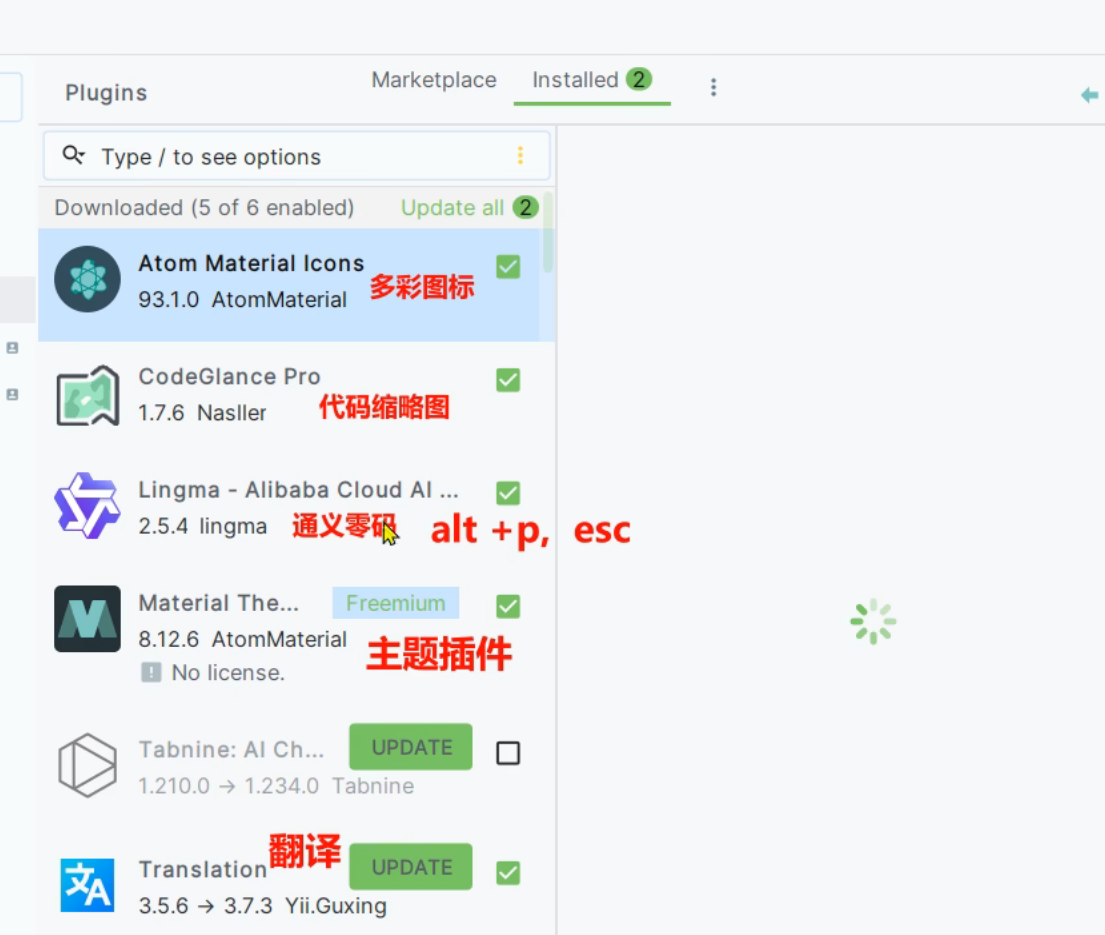This screenshot has height=935, width=1105.
Task: Switch to the Marketplace tab
Action: [x=433, y=80]
